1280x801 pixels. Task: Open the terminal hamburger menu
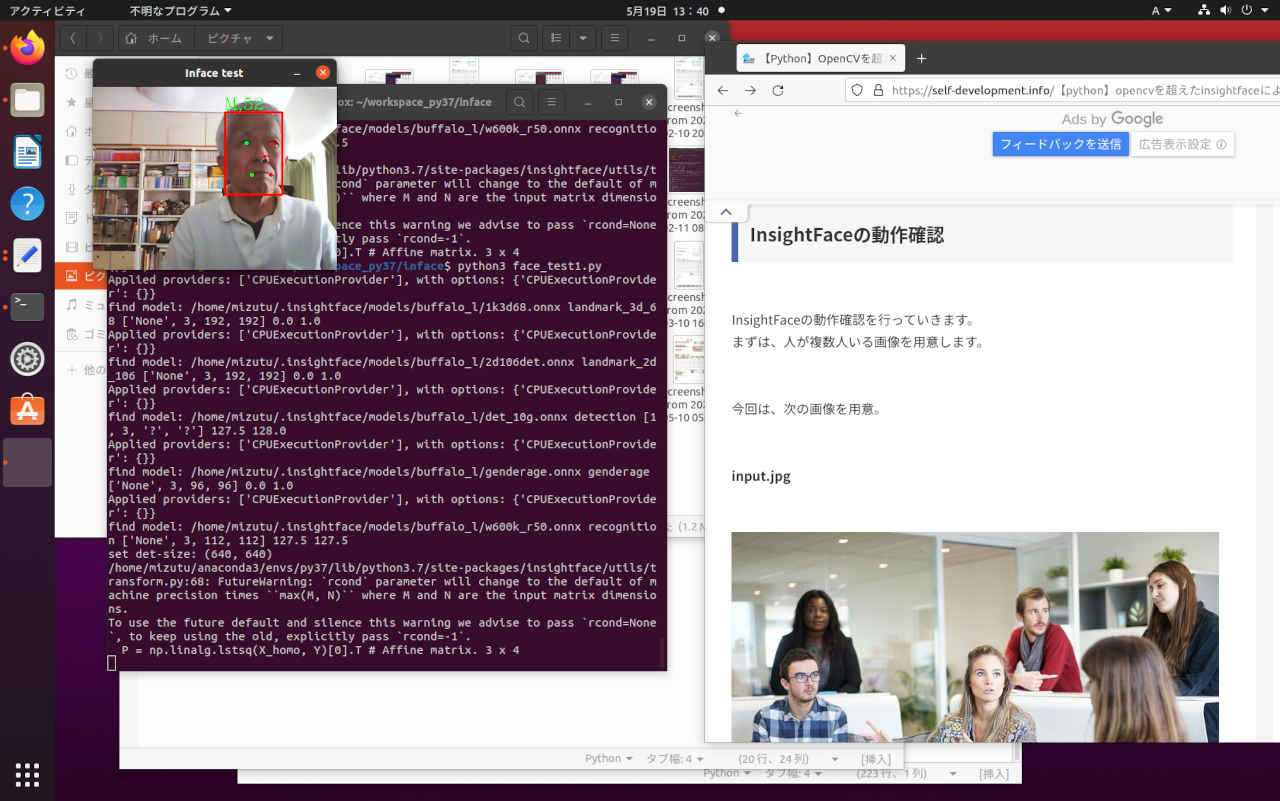550,102
